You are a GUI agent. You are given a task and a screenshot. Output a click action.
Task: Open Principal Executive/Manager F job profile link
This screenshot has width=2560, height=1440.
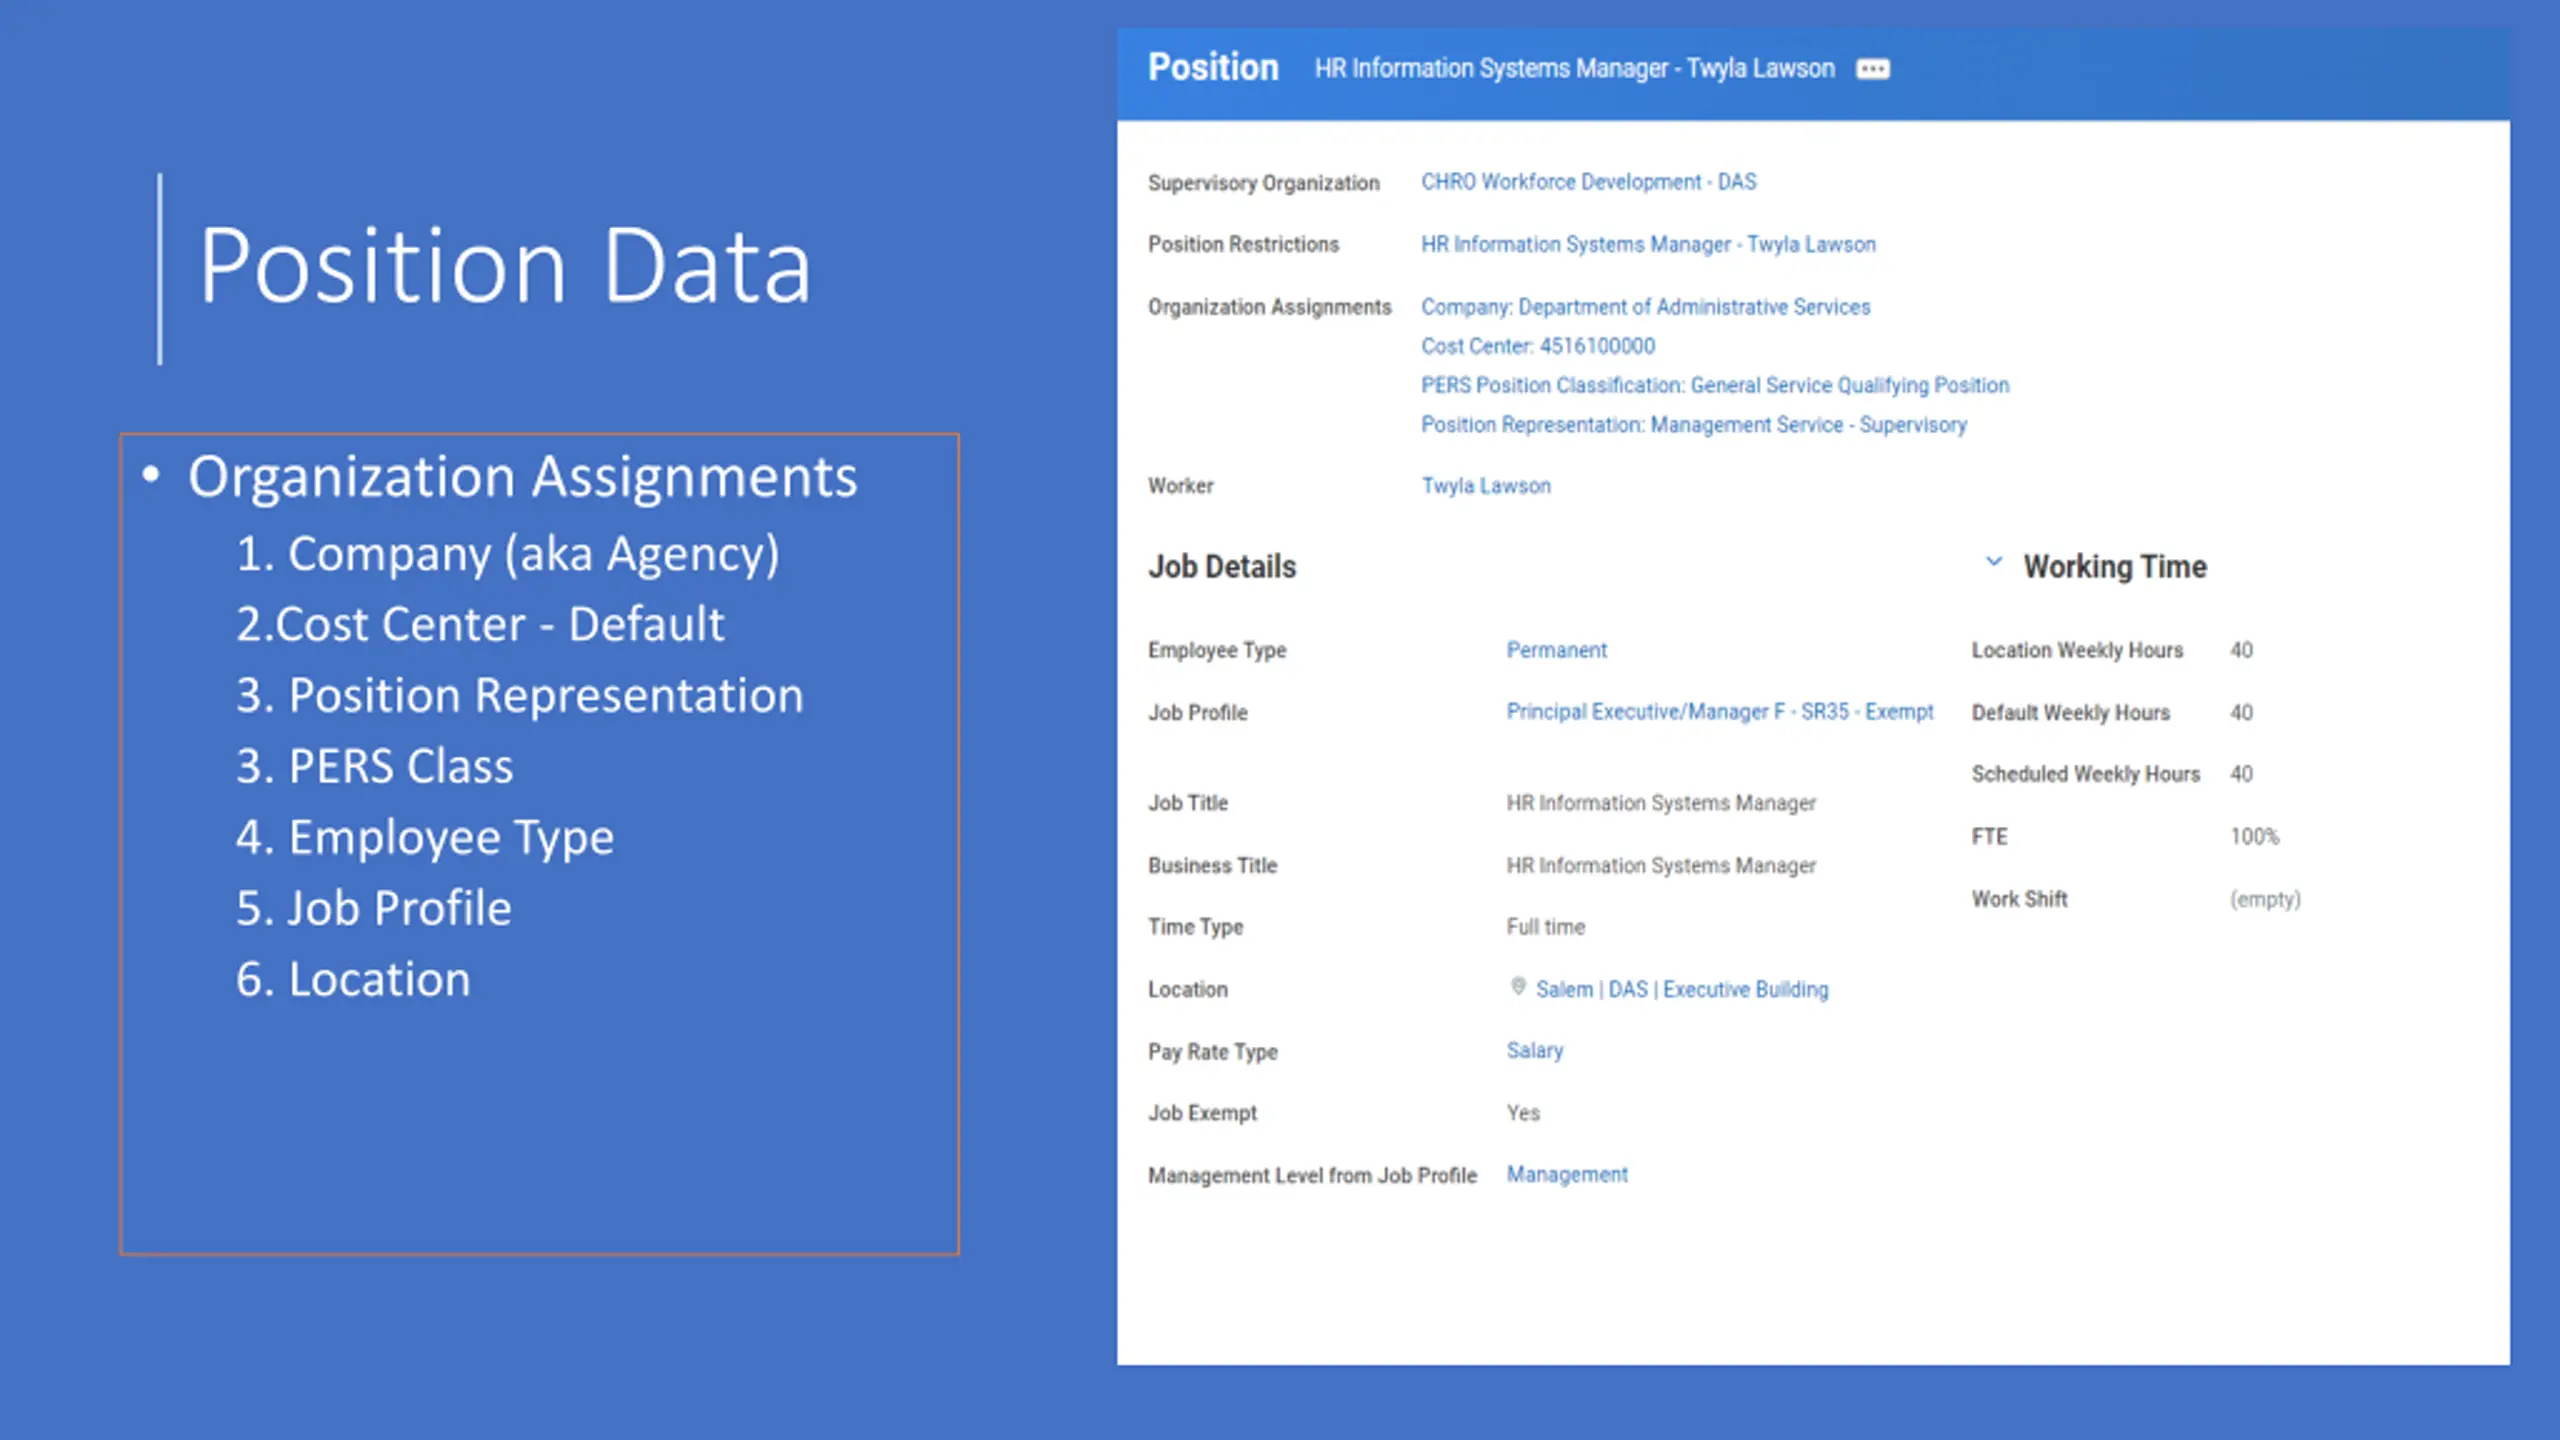coord(1720,712)
